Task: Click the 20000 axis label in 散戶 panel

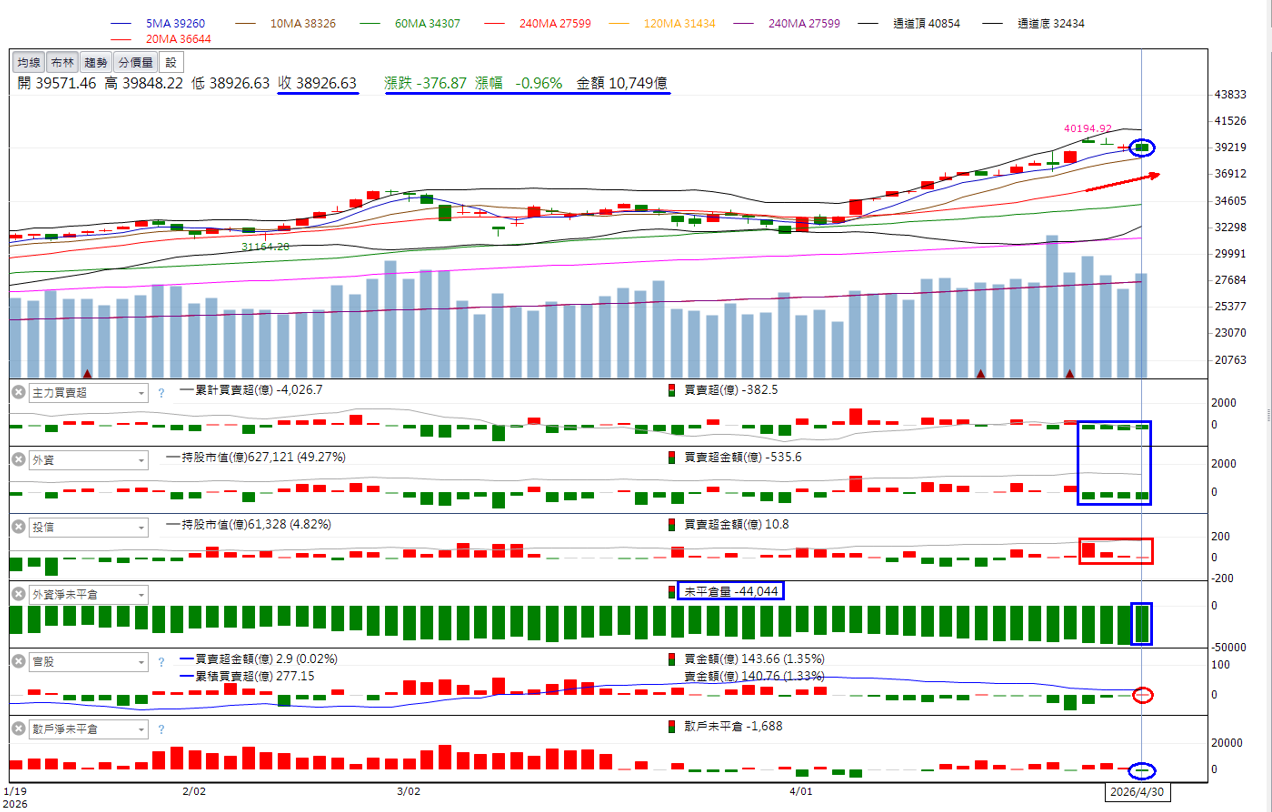Action: click(1227, 742)
